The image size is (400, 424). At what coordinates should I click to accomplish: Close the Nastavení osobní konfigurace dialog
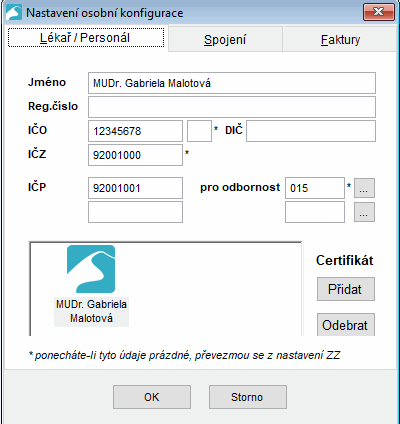click(379, 12)
